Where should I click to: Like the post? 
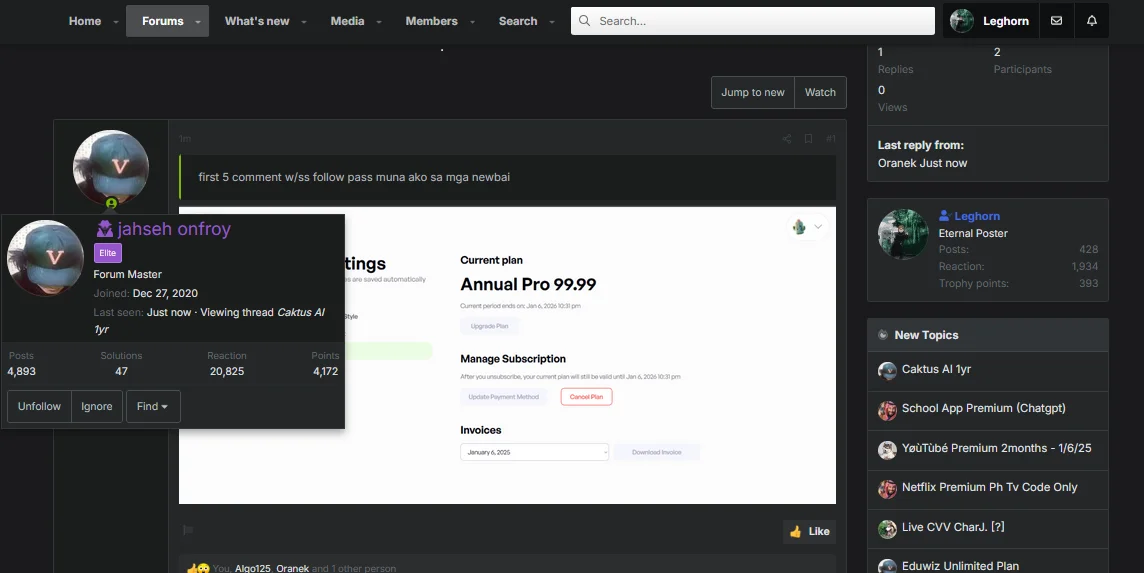[810, 531]
